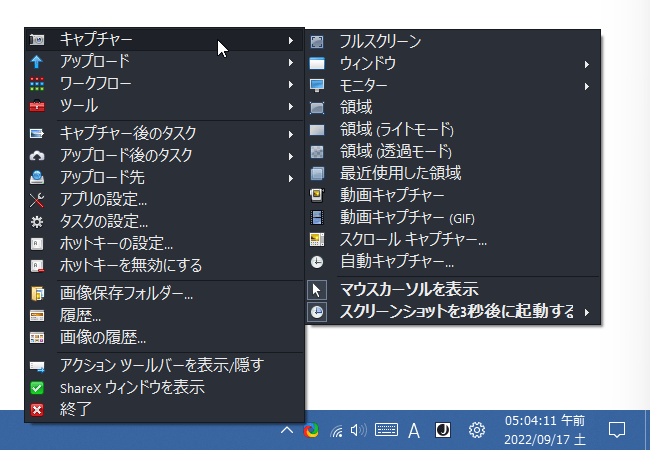
Task: Click the white 'J' tray icon in taskbar
Action: 443,430
